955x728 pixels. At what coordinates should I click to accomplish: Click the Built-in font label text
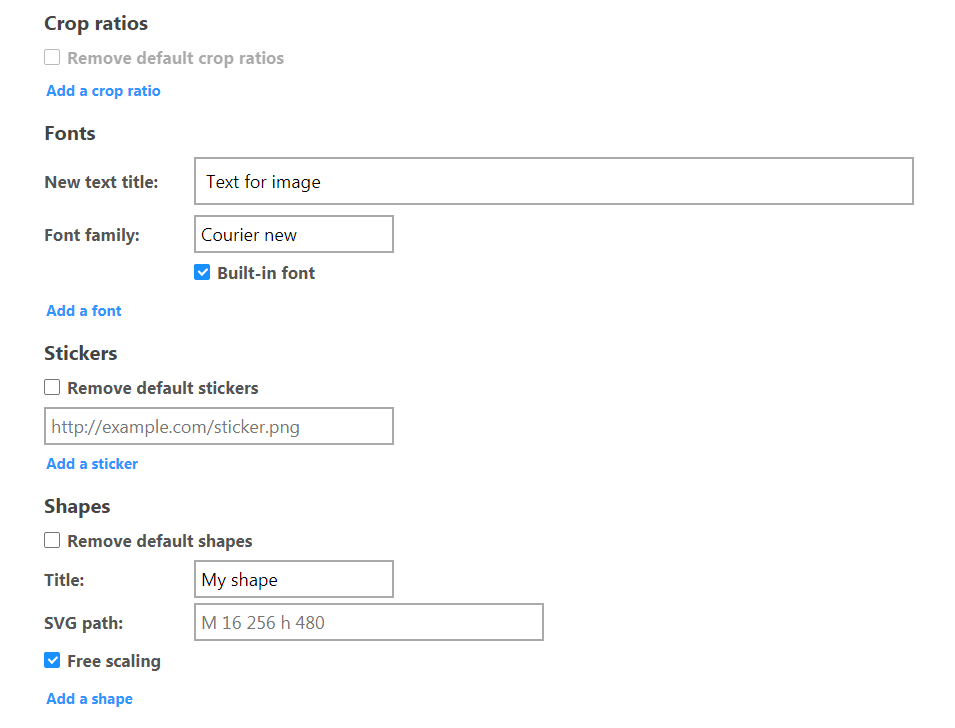pyautogui.click(x=266, y=273)
